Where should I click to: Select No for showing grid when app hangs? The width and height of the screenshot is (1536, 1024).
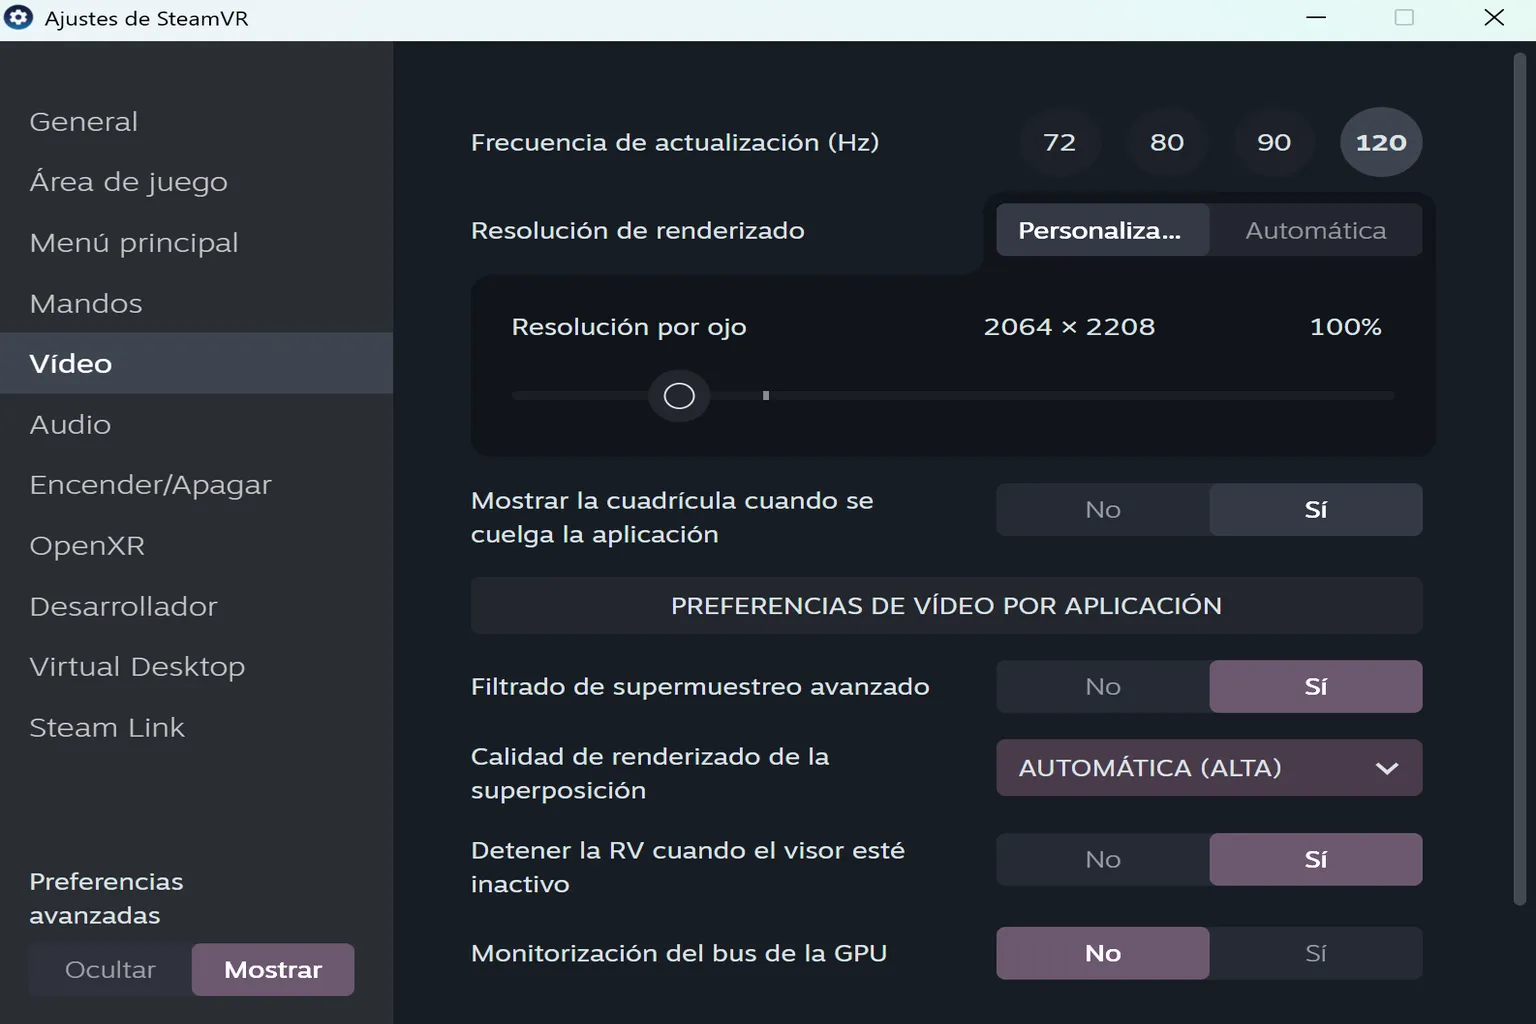(1103, 510)
